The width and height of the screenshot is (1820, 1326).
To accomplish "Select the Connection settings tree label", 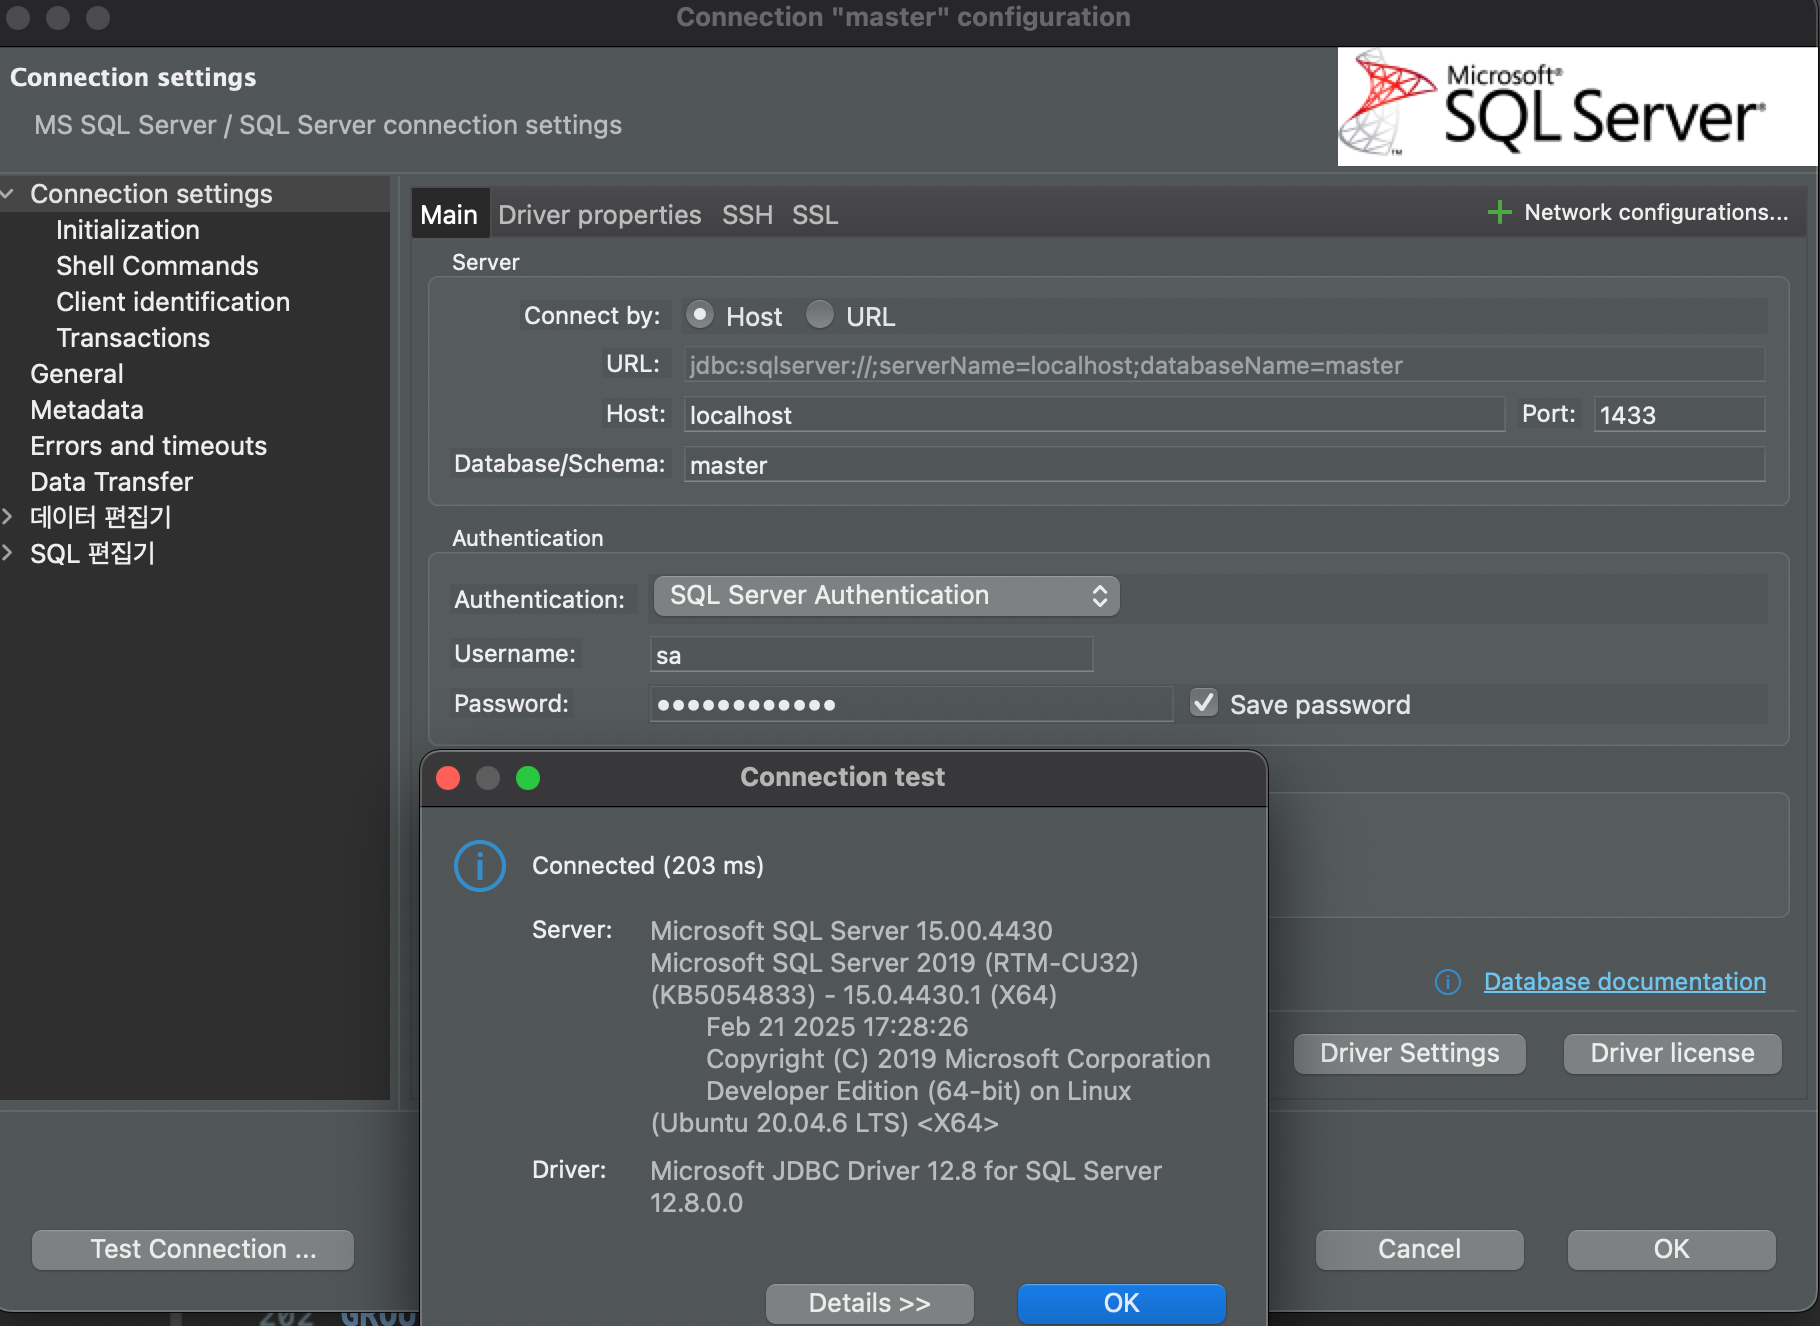I will 151,194.
